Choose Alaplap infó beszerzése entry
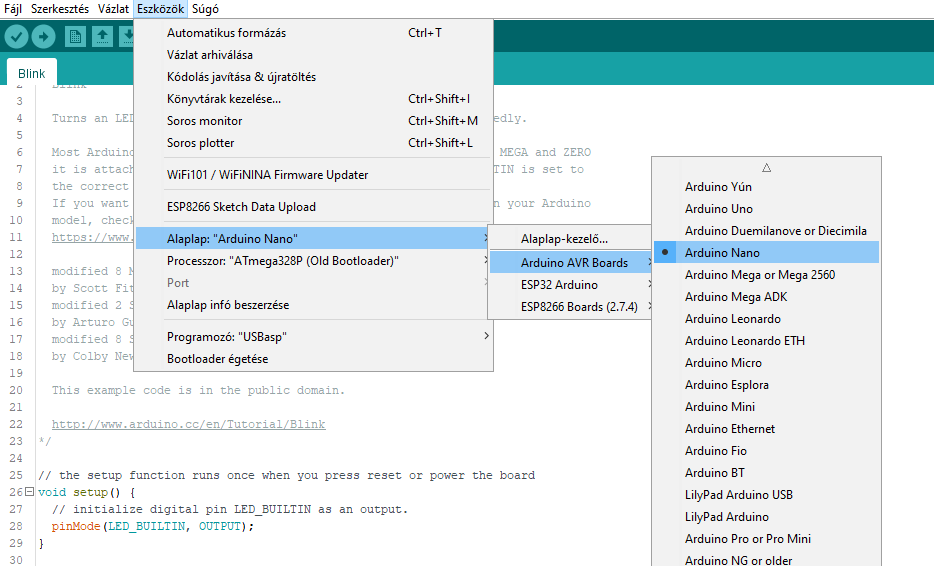The width and height of the screenshot is (934, 566). click(x=314, y=305)
